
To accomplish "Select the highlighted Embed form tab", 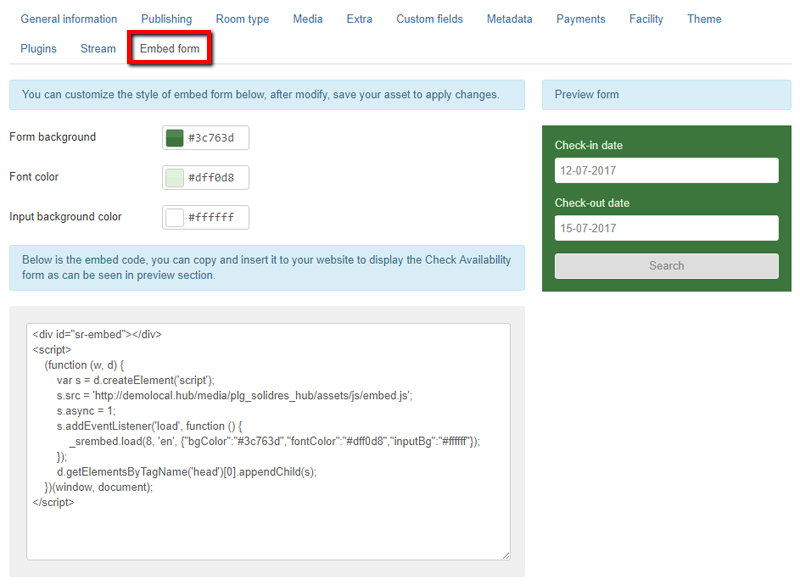I will [x=169, y=47].
